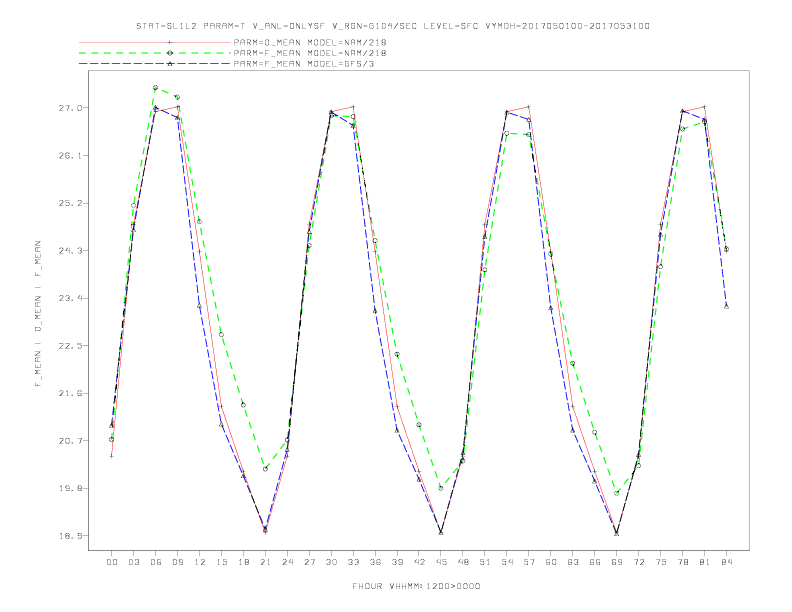Click y-axis tick label '25.2'
The height and width of the screenshot is (612, 792).
tap(70, 203)
